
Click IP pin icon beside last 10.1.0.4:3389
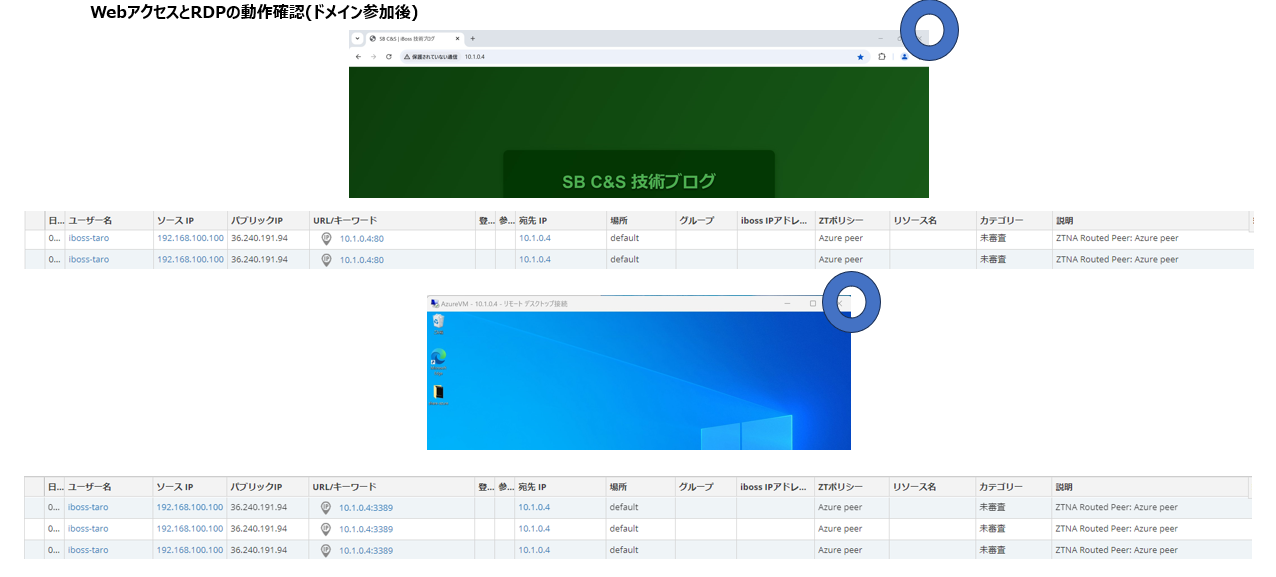(x=325, y=550)
